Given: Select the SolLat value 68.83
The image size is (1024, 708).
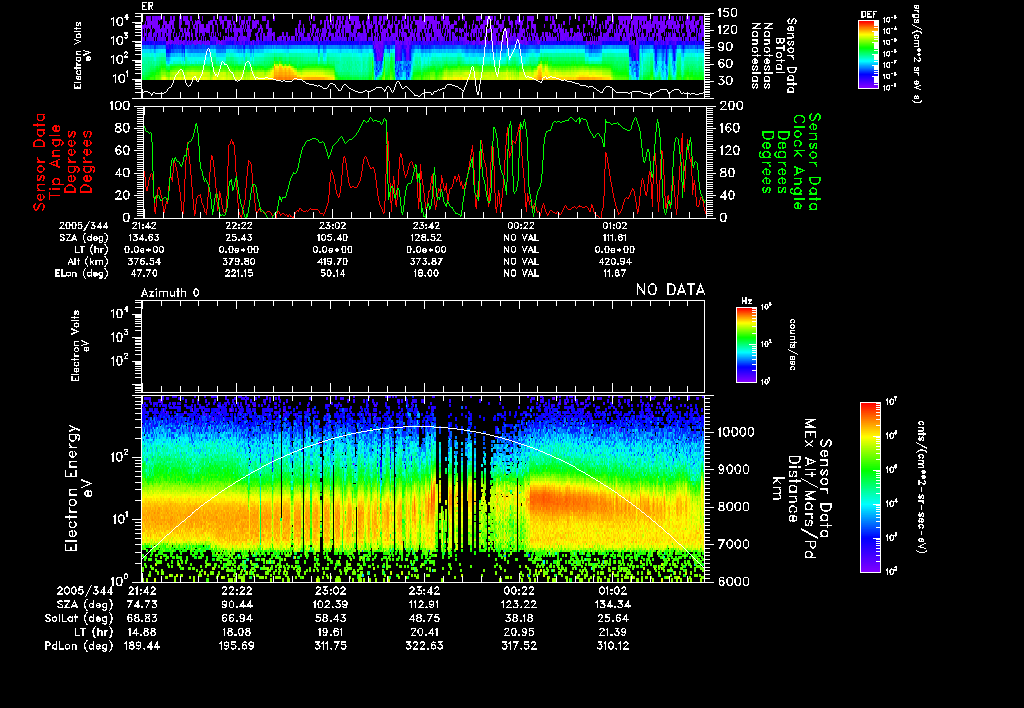Looking at the screenshot, I should coord(143,618).
